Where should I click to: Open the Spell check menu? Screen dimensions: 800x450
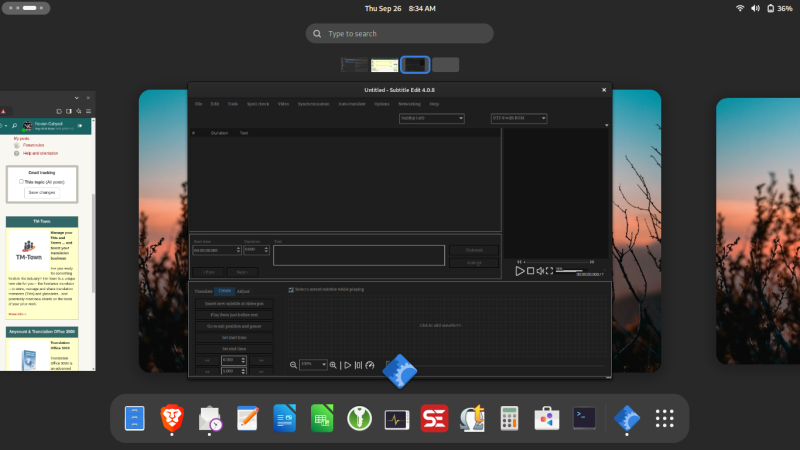tap(258, 104)
